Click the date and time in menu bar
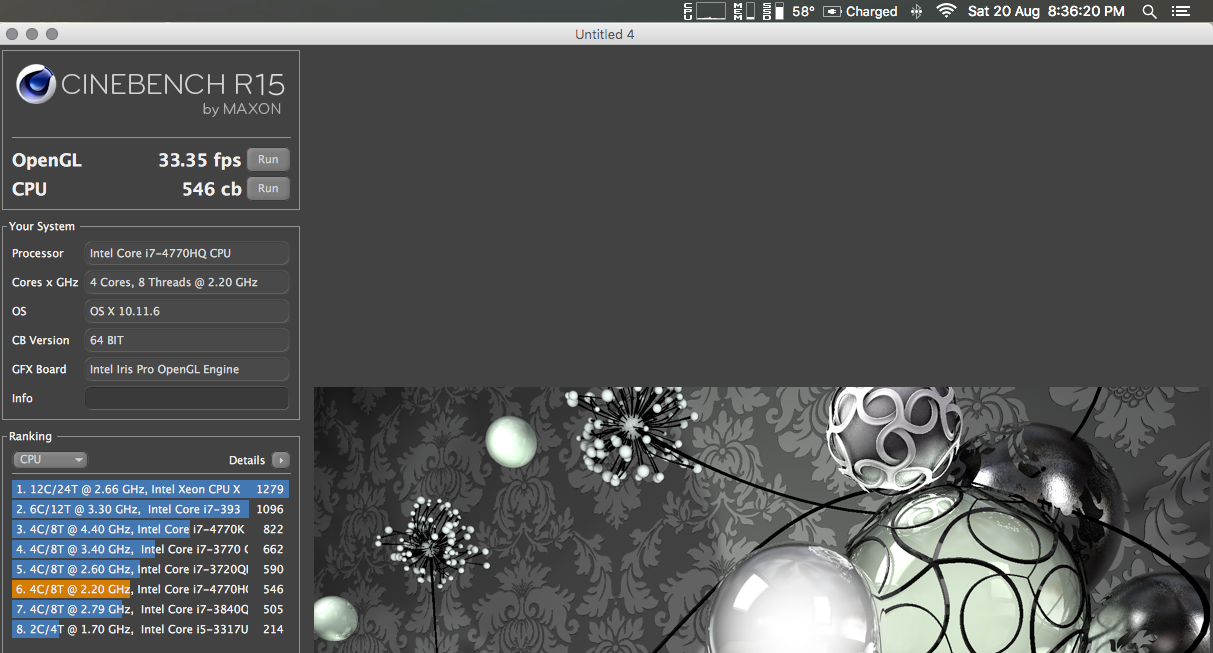1213x653 pixels. pos(1046,12)
